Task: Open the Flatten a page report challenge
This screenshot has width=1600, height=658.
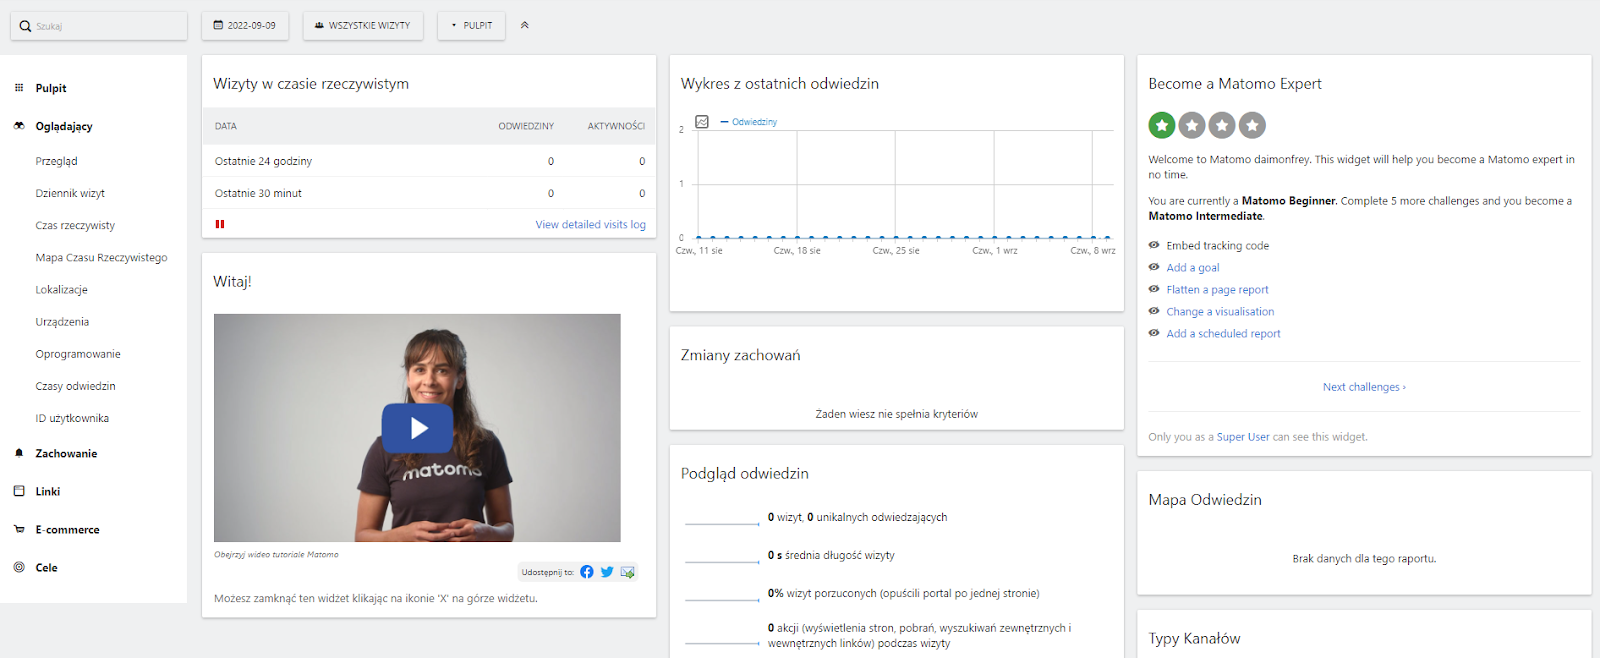Action: pos(1217,289)
